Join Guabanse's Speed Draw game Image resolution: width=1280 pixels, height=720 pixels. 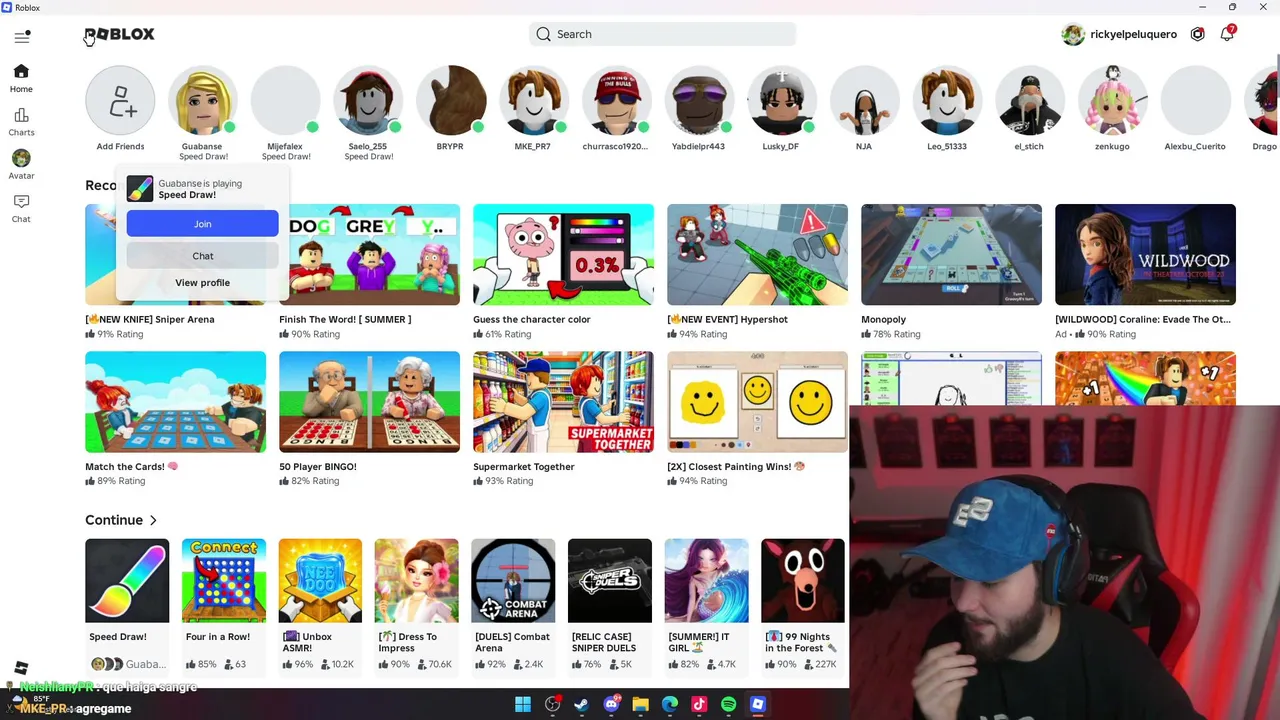point(202,224)
